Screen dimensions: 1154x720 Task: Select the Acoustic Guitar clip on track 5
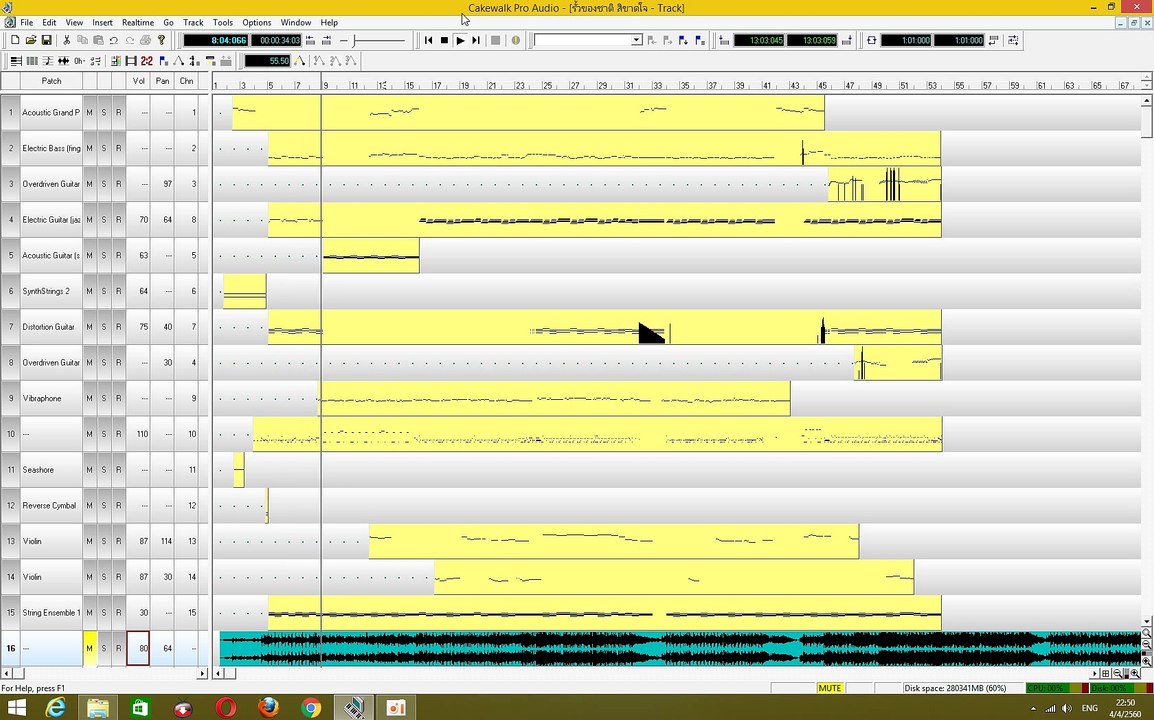click(x=371, y=255)
